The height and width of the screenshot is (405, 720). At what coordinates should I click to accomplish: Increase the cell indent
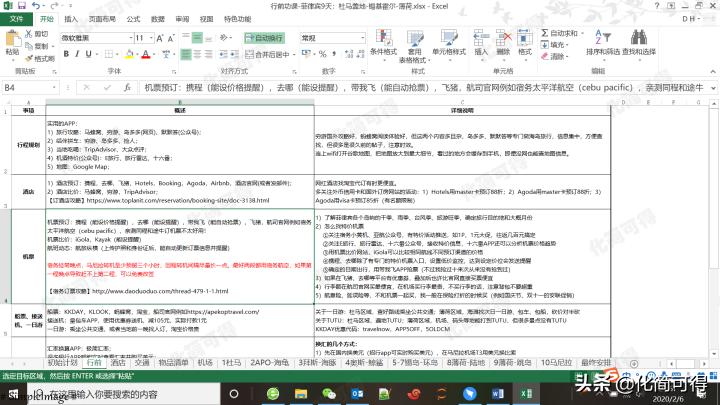pyautogui.click(x=234, y=54)
